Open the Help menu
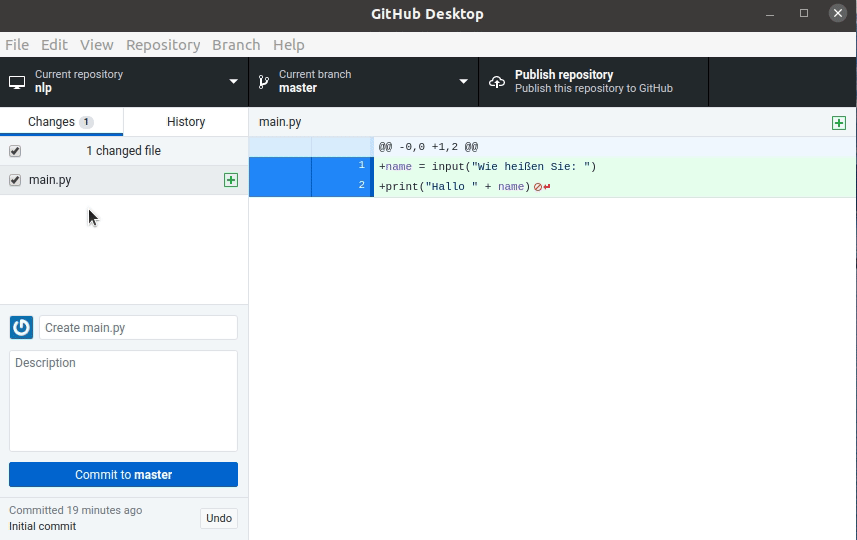This screenshot has height=540, width=857. pyautogui.click(x=289, y=45)
